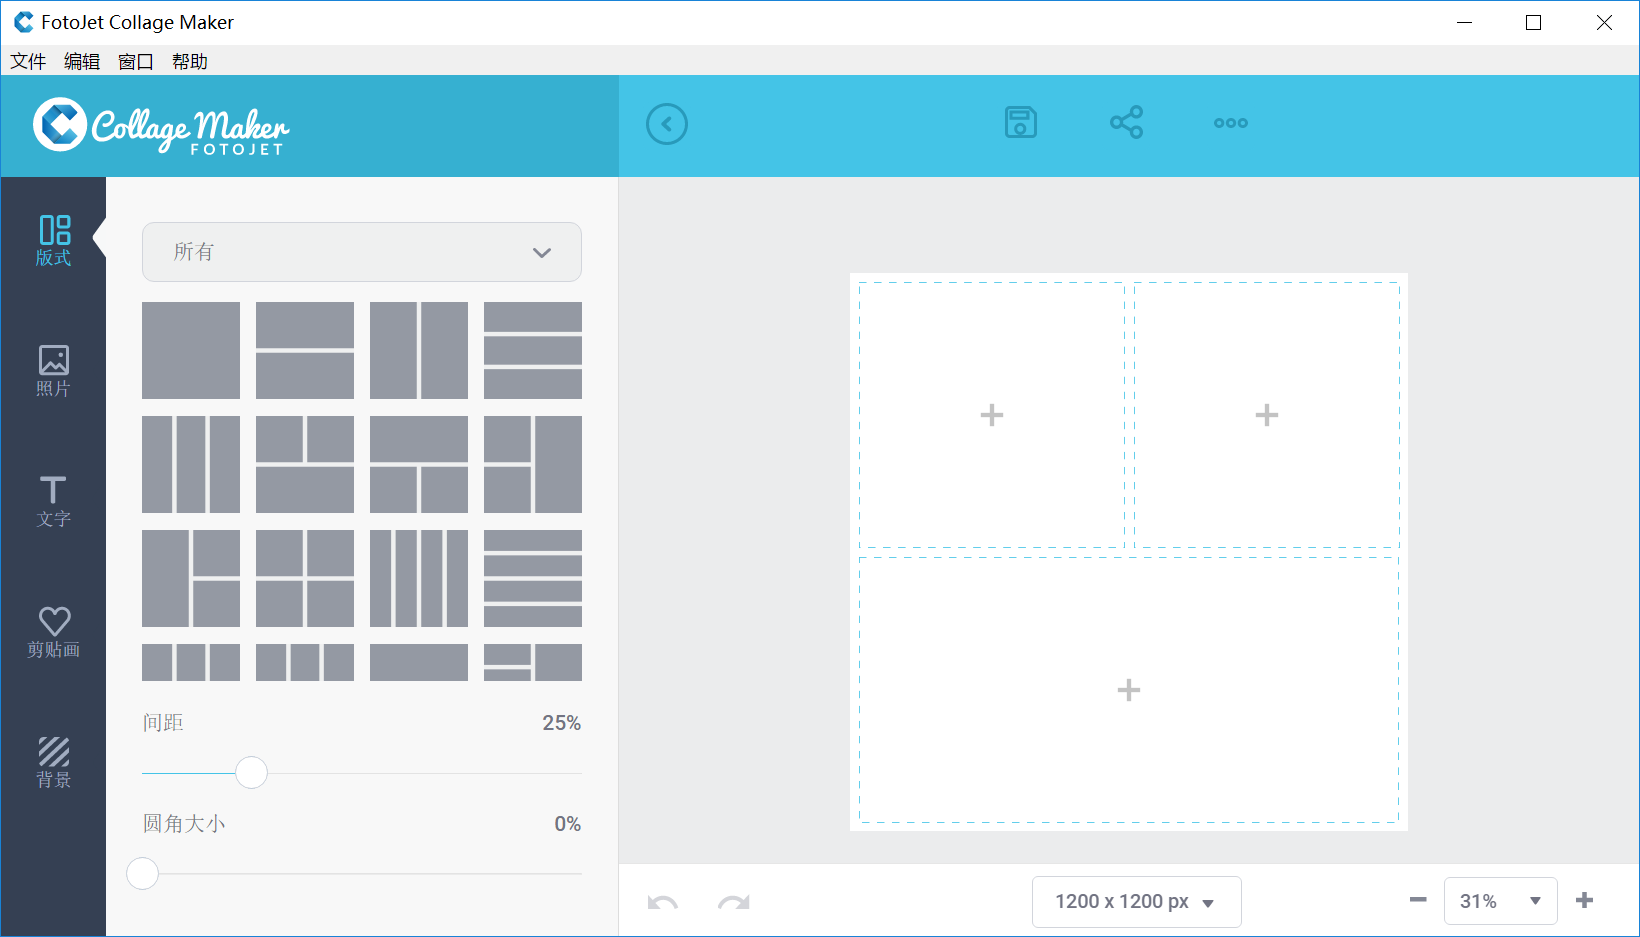
Task: Open the 文件 menu
Action: pos(28,61)
